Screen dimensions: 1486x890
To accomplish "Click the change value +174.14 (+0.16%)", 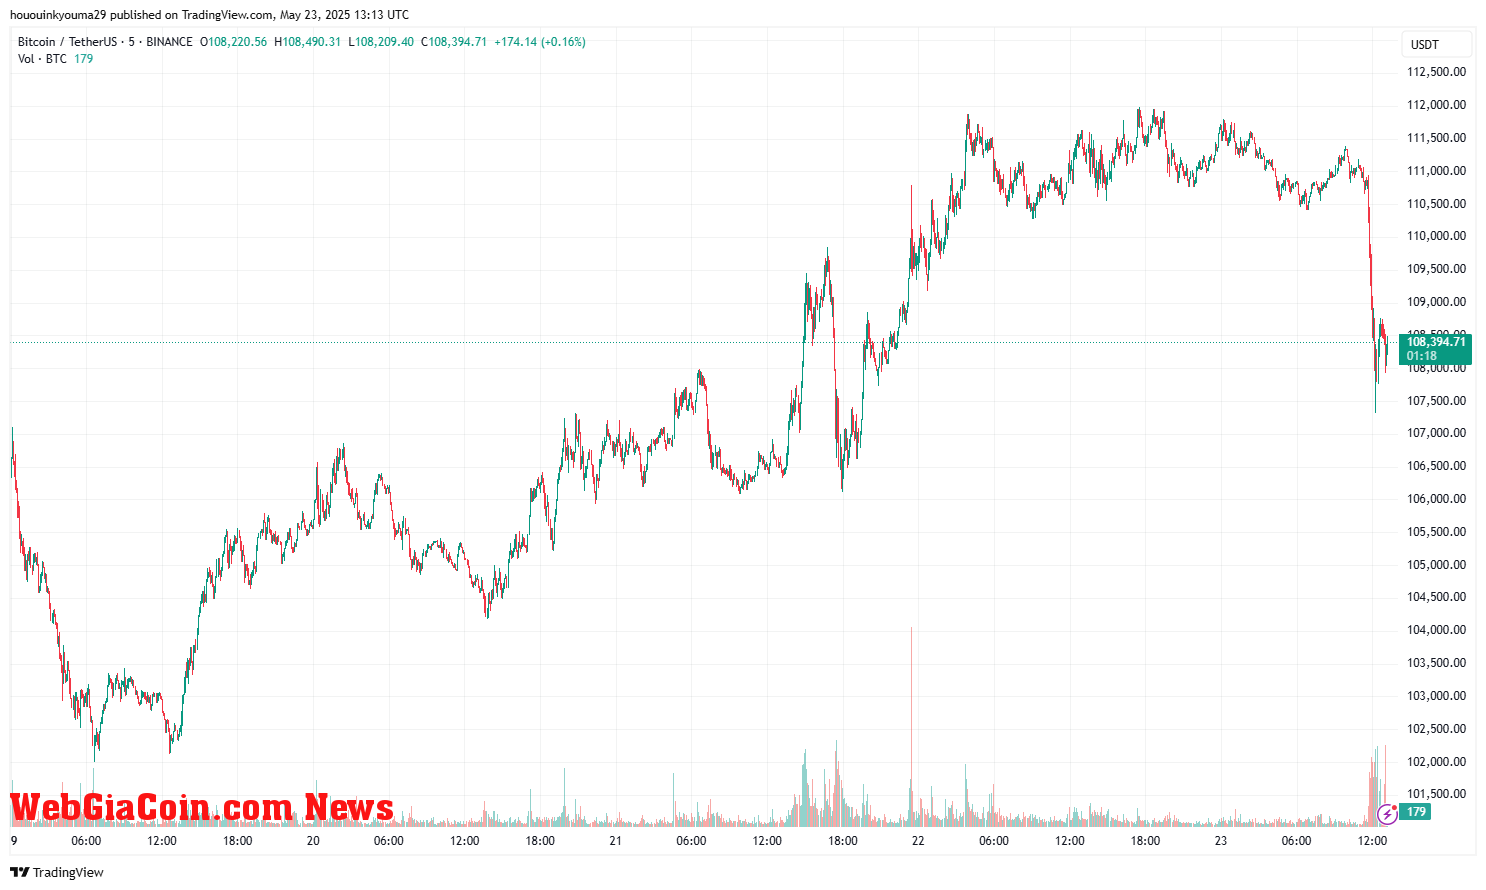I will (x=540, y=42).
